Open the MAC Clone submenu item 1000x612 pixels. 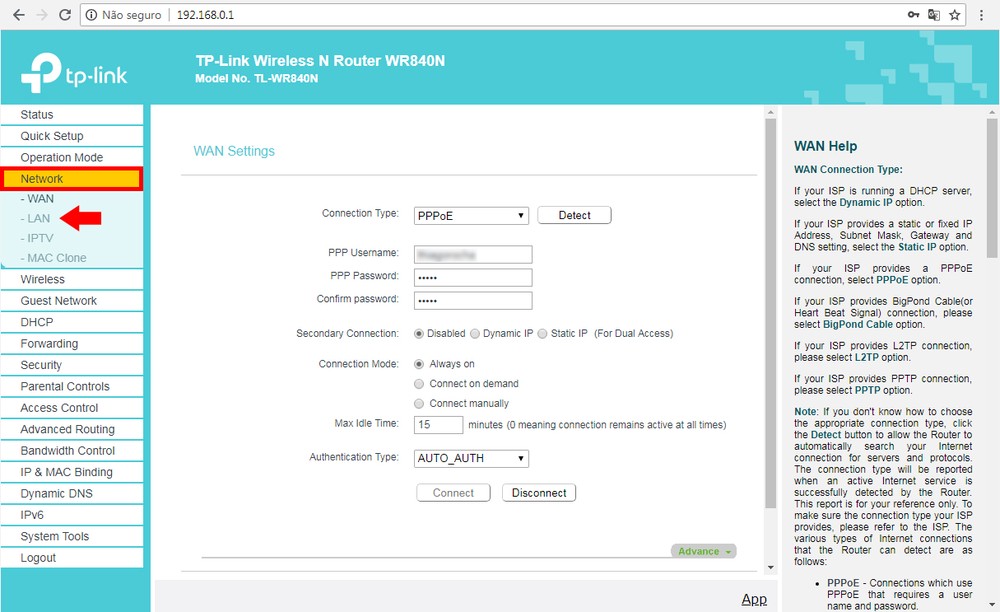[x=54, y=258]
